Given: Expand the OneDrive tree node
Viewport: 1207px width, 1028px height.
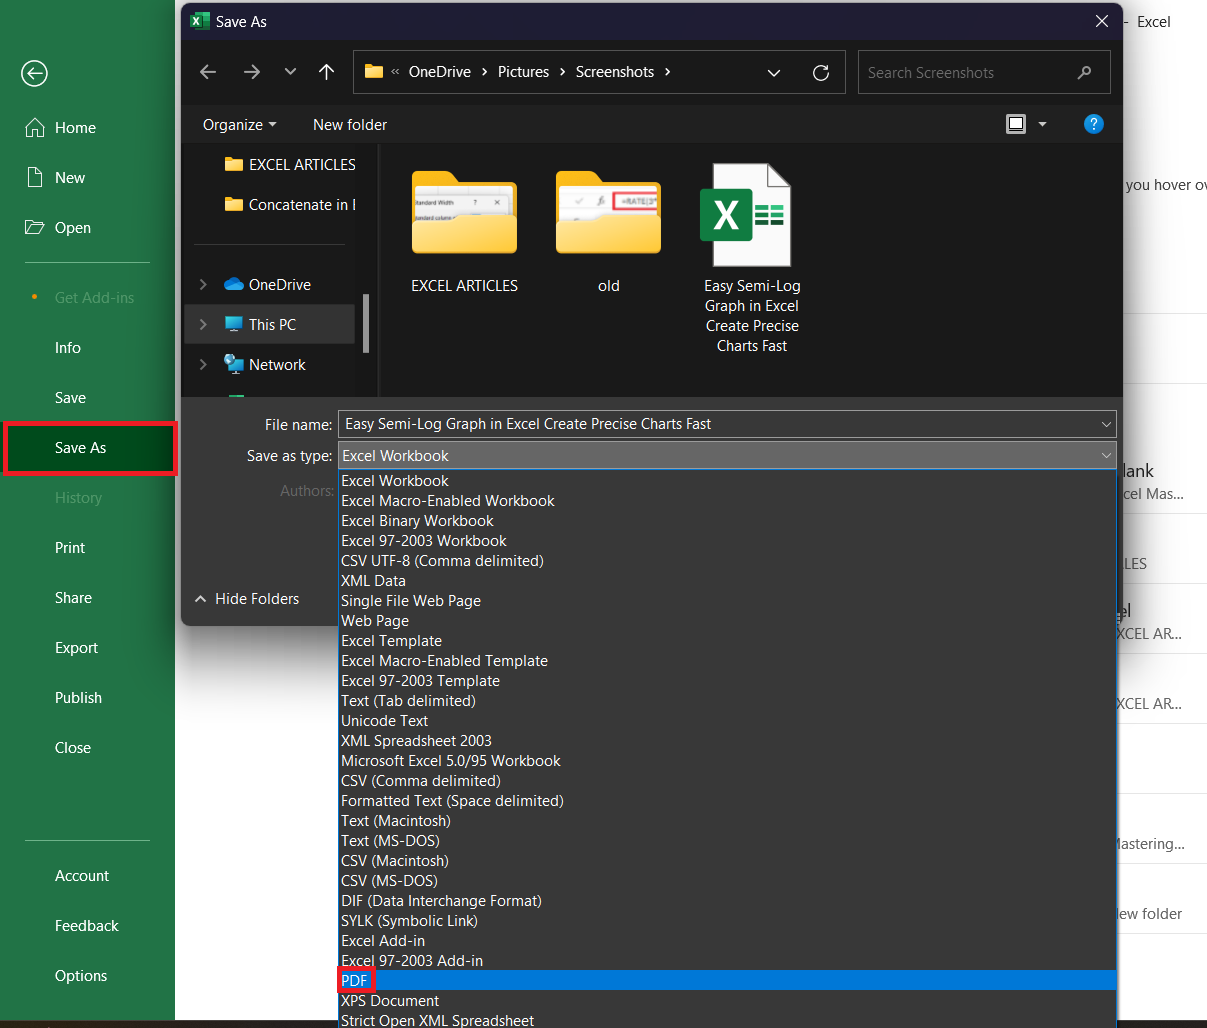Looking at the screenshot, I should pos(203,285).
